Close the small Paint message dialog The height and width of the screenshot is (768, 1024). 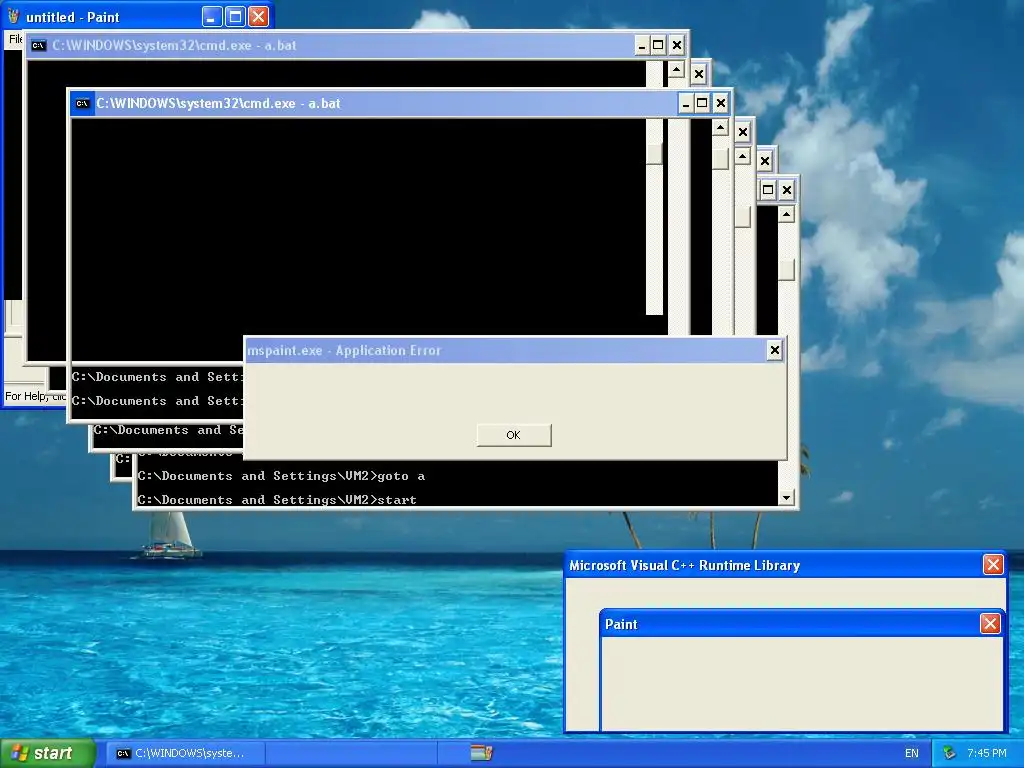point(990,624)
